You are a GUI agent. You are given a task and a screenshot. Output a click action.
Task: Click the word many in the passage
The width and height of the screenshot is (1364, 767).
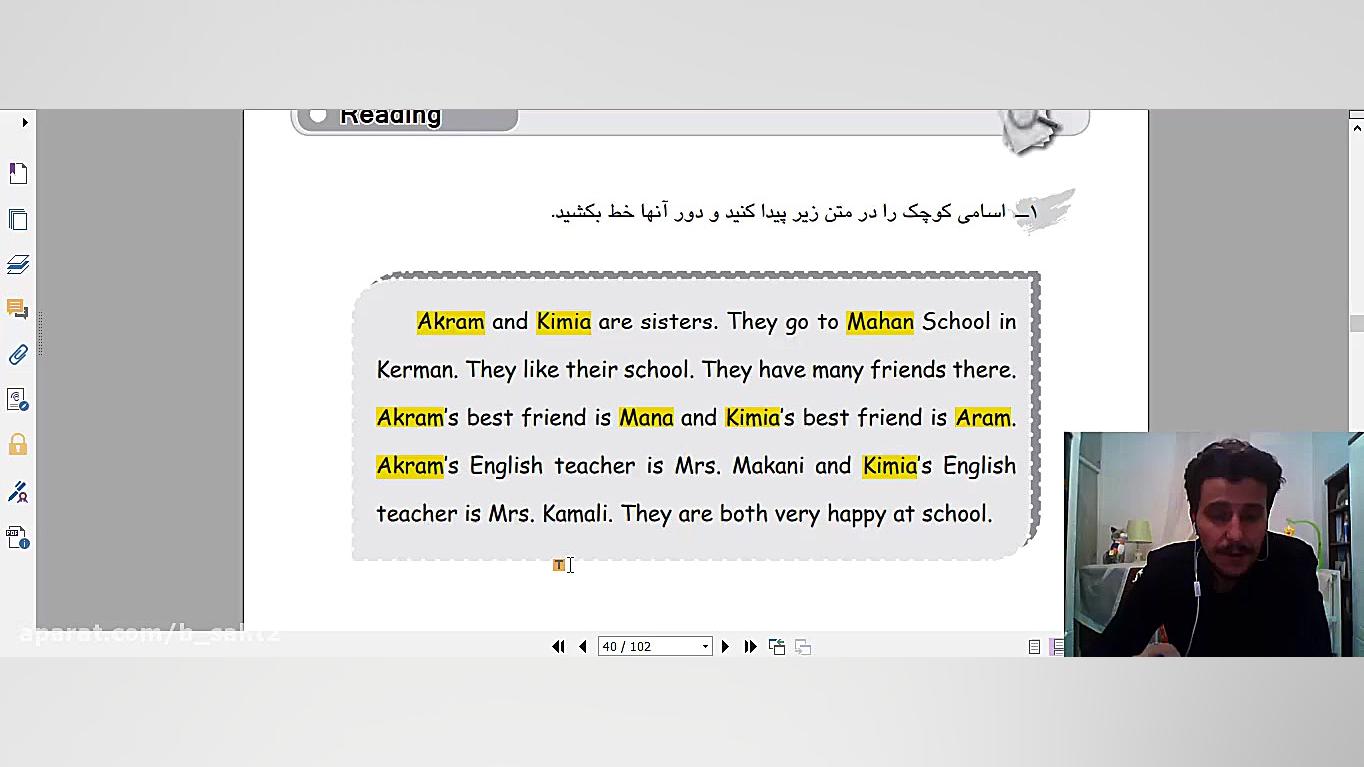tap(837, 370)
